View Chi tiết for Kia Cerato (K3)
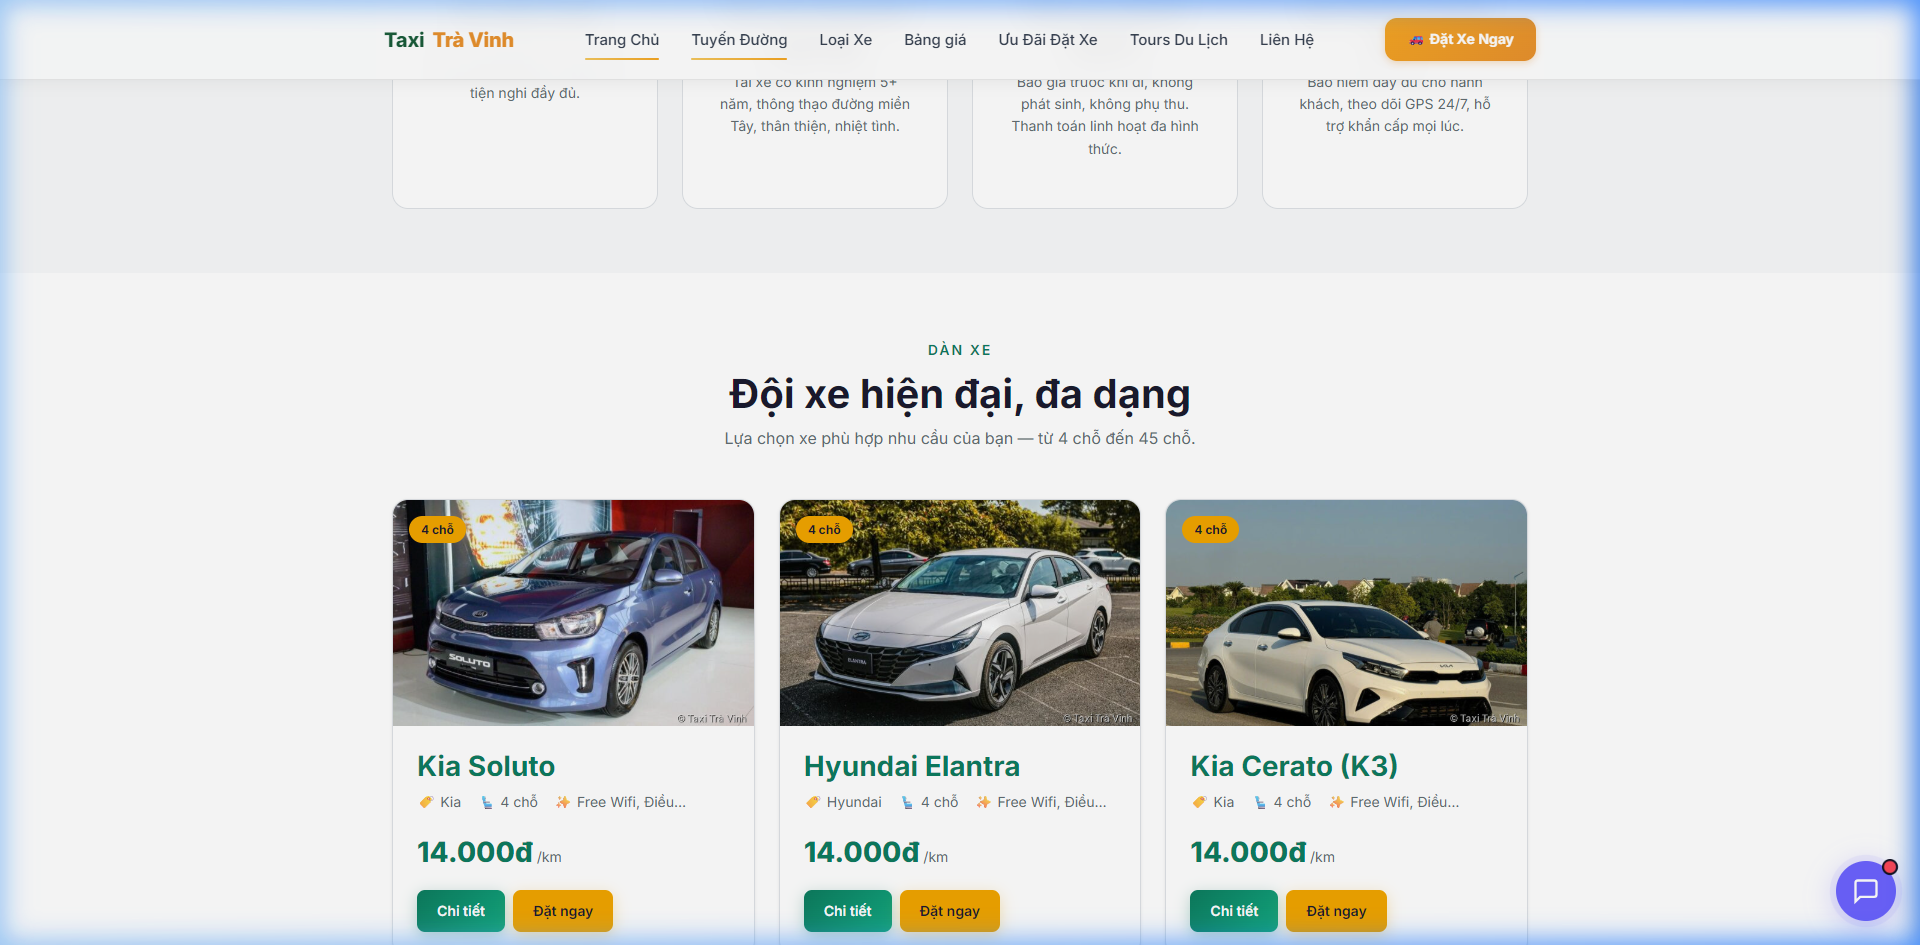 (x=1233, y=911)
